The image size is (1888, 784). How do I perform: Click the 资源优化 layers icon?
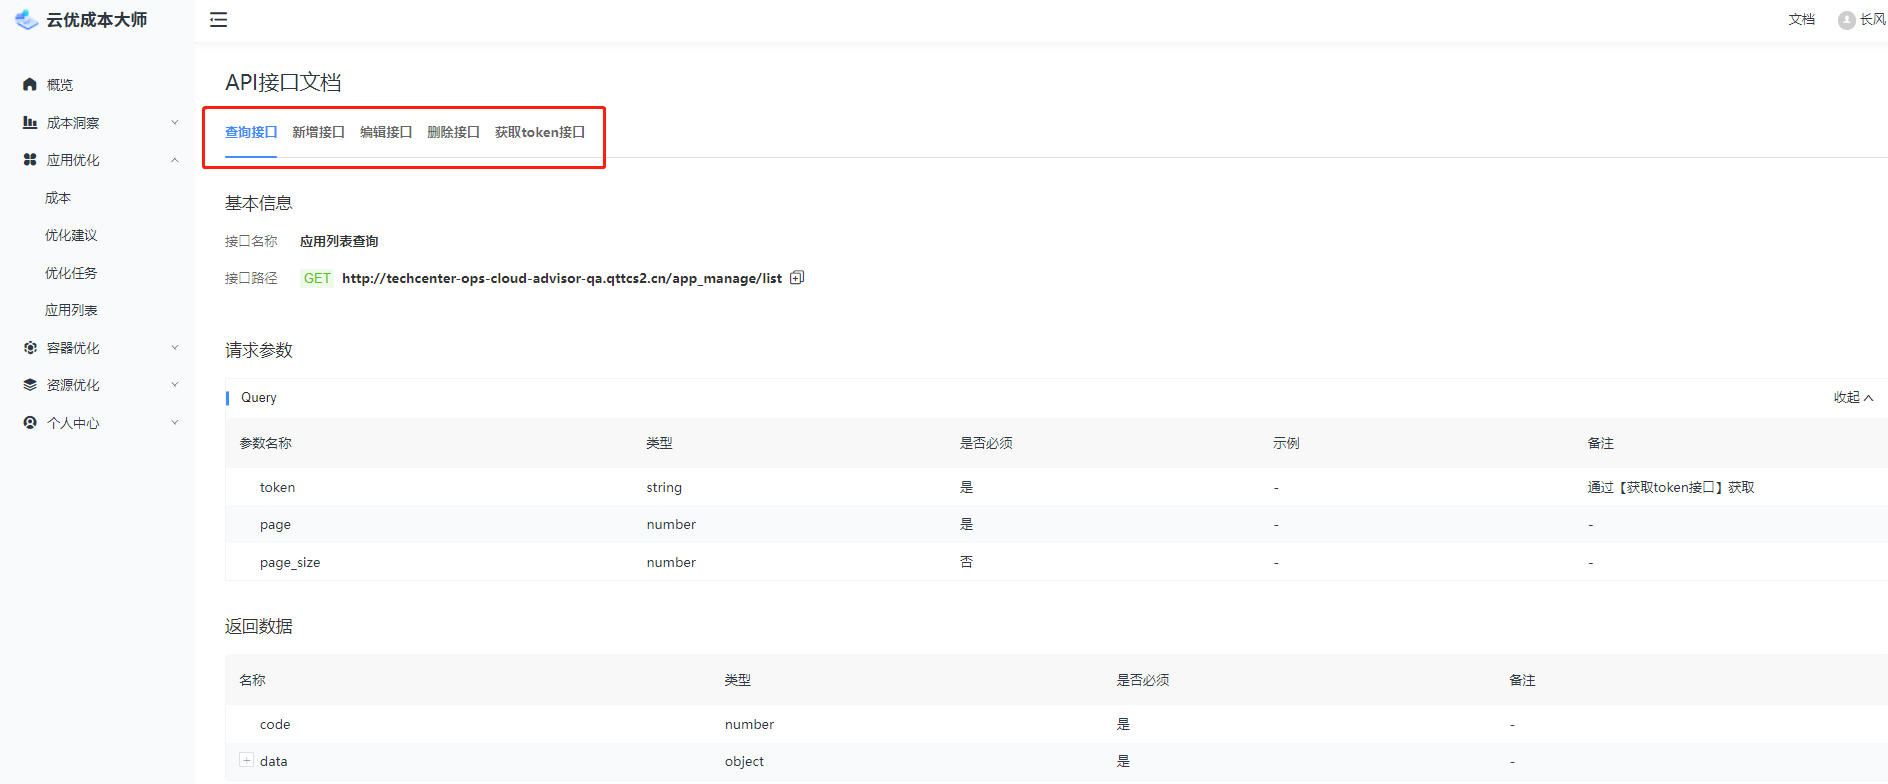[30, 385]
